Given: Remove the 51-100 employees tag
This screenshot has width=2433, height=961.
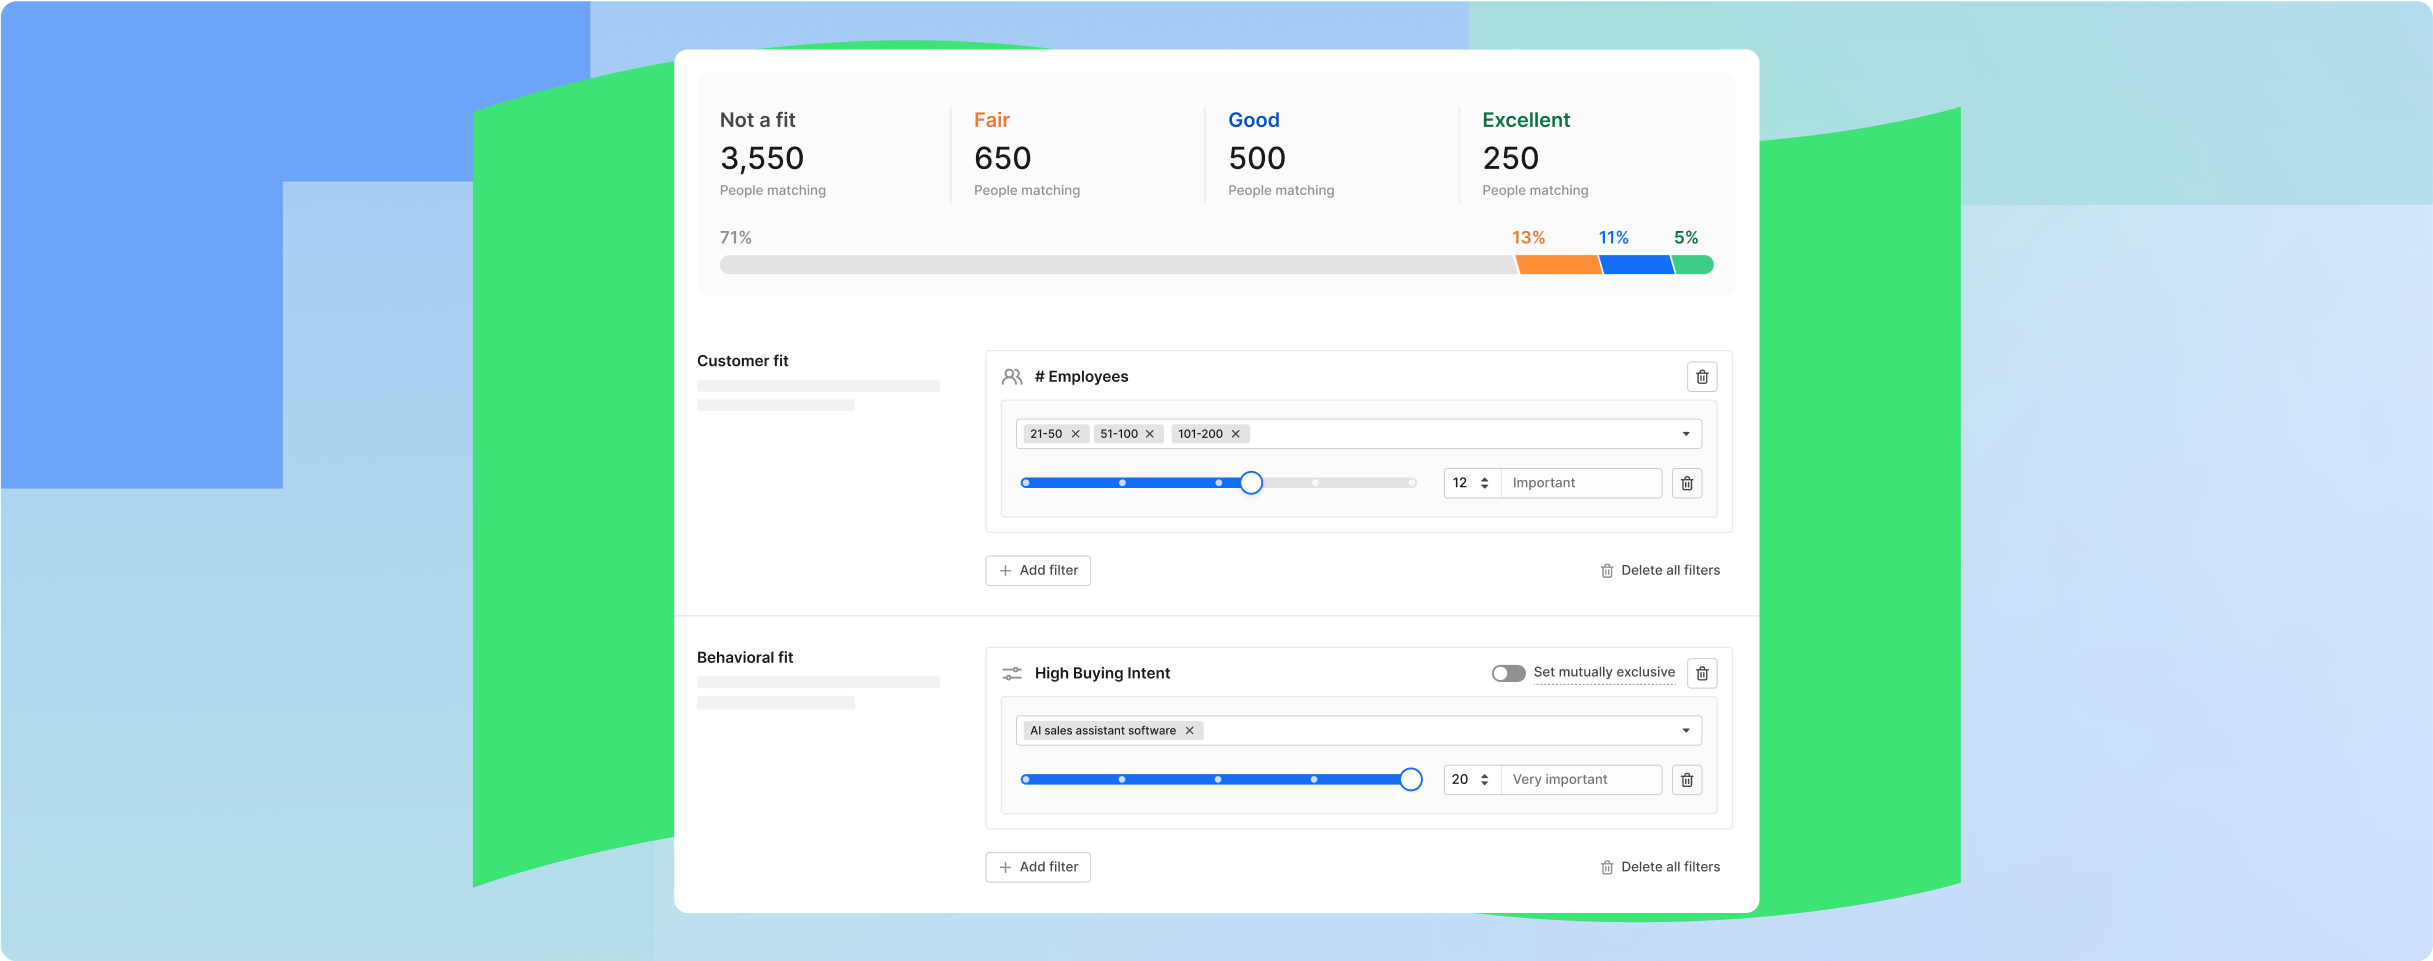Looking at the screenshot, I should coord(1150,434).
